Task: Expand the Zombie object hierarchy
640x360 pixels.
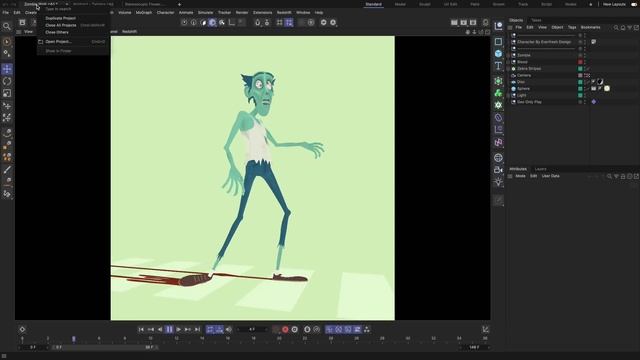Action: [x=509, y=55]
